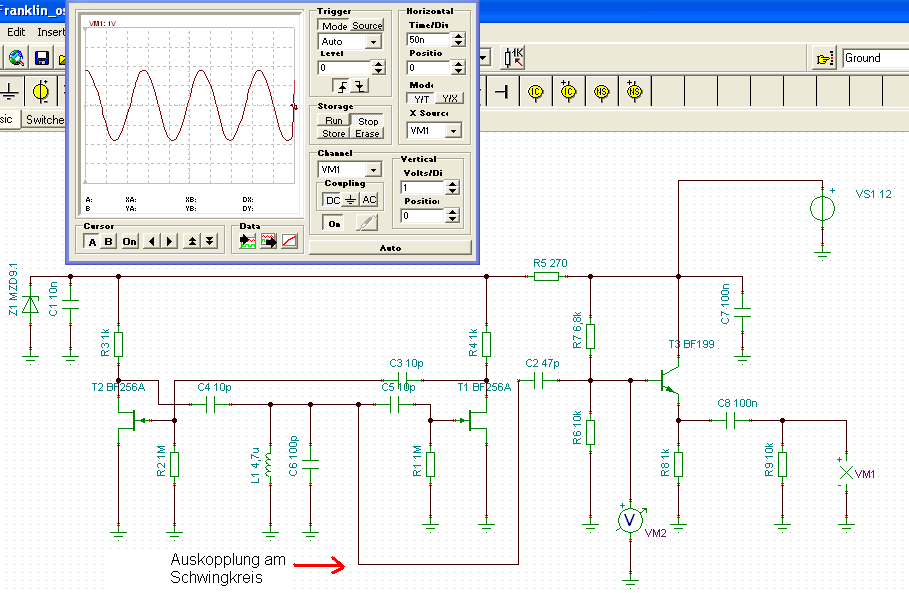Select the second HS component icon with plus
This screenshot has width=909, height=593.
[634, 91]
